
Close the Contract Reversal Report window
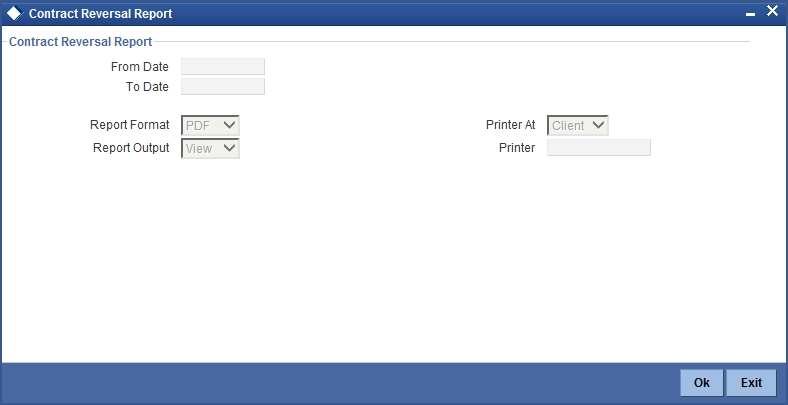coord(772,11)
